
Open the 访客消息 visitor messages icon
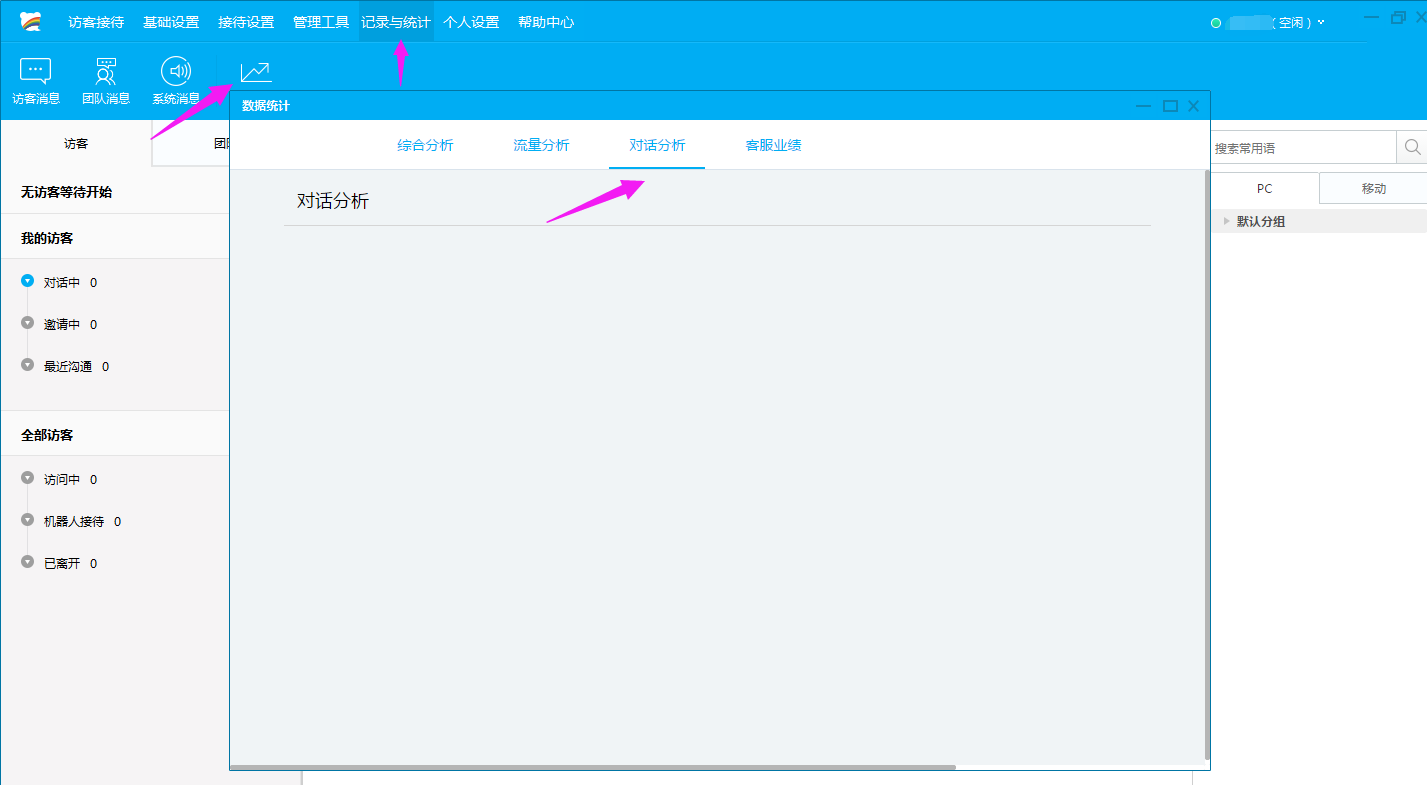click(36, 80)
